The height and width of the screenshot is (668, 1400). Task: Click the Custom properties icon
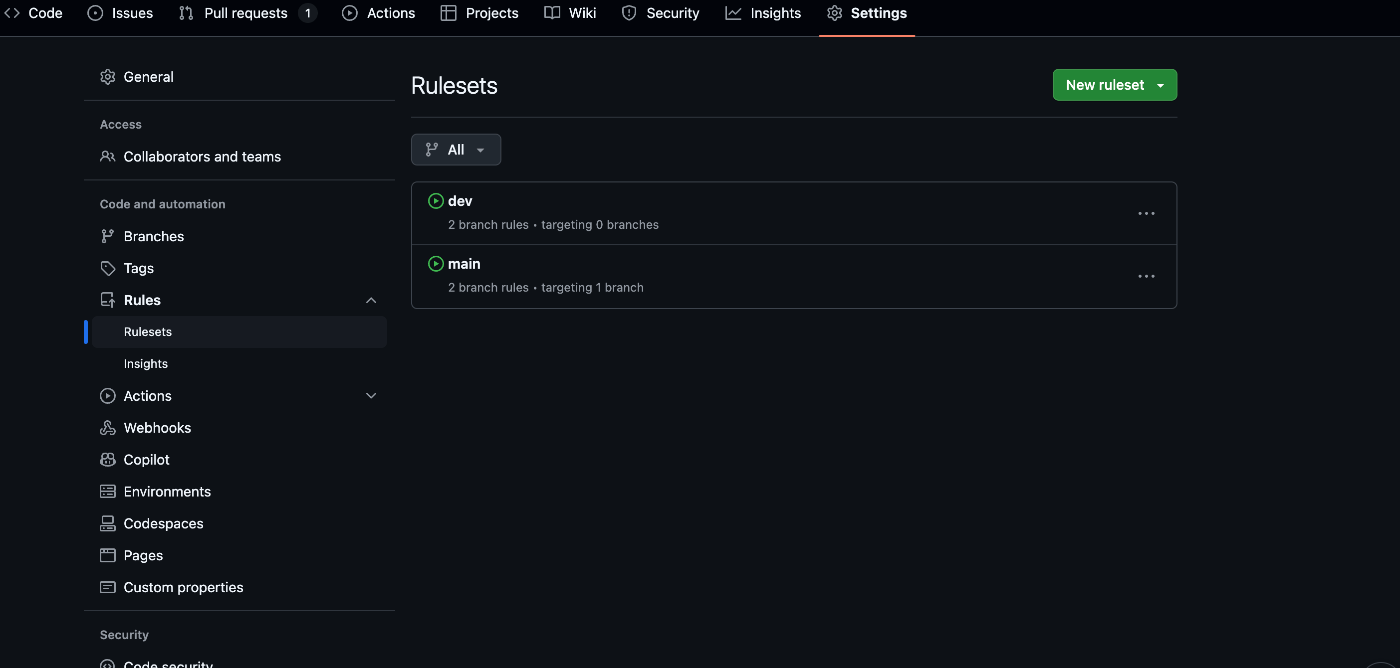click(x=108, y=588)
